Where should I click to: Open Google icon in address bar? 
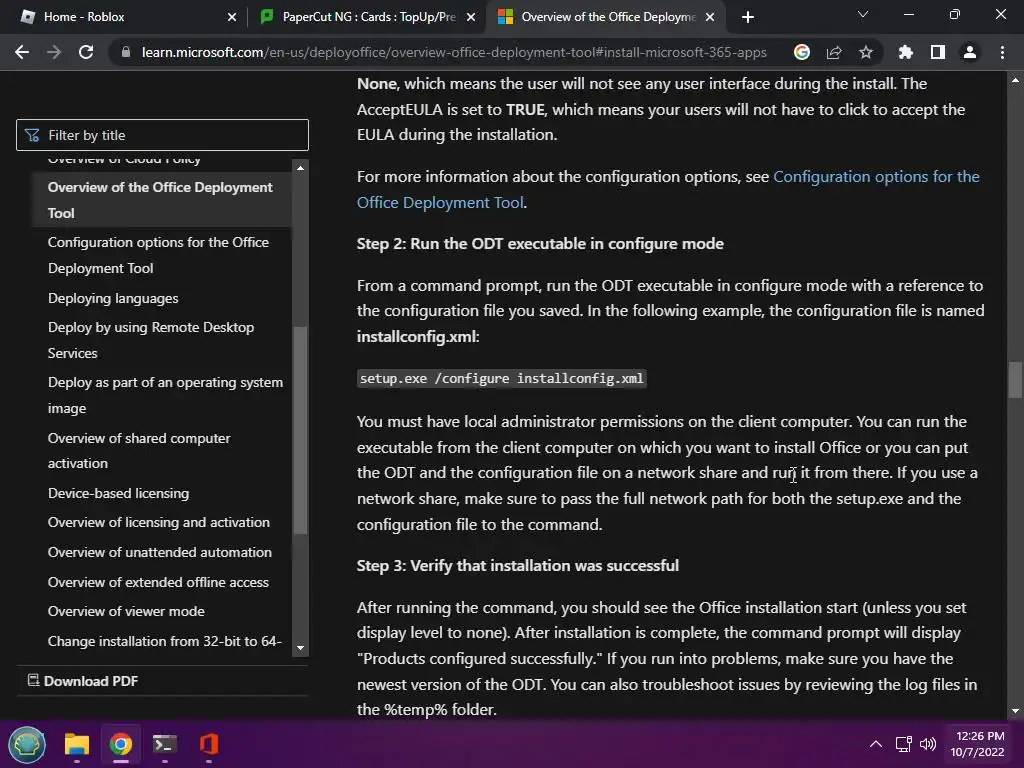click(801, 52)
